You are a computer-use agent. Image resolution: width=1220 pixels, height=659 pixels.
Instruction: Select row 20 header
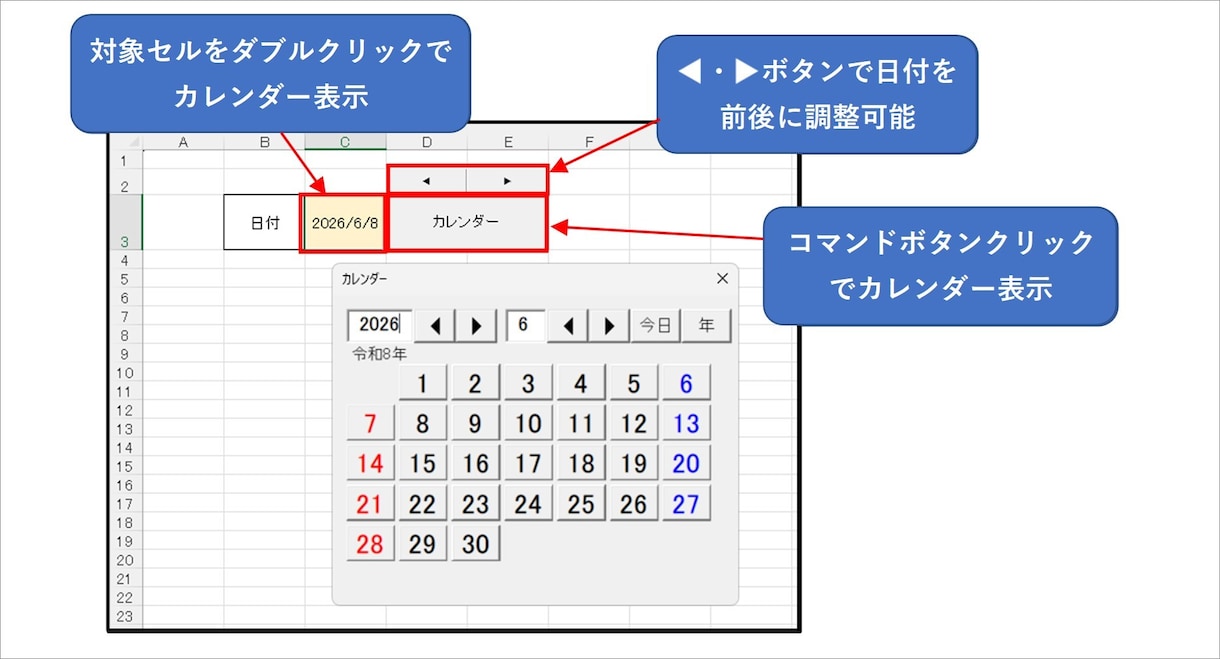point(125,560)
